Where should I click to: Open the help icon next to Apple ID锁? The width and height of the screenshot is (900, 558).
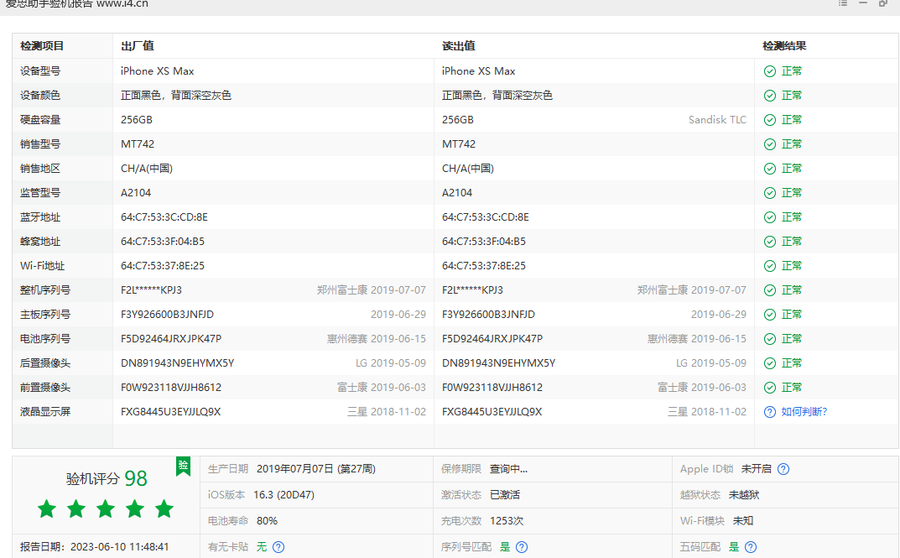coord(783,469)
